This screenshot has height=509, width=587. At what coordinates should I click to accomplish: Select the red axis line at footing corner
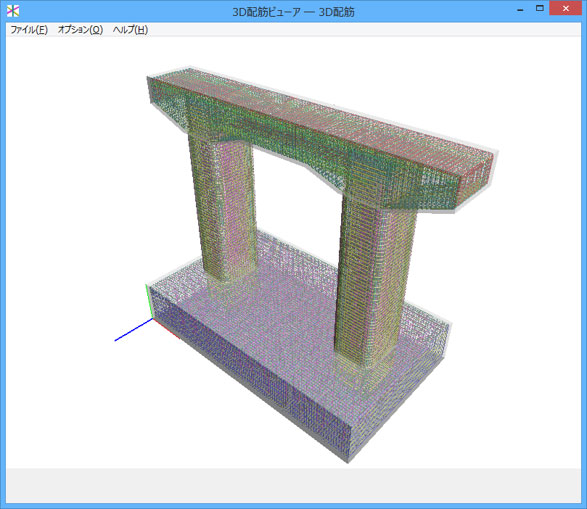(166, 329)
